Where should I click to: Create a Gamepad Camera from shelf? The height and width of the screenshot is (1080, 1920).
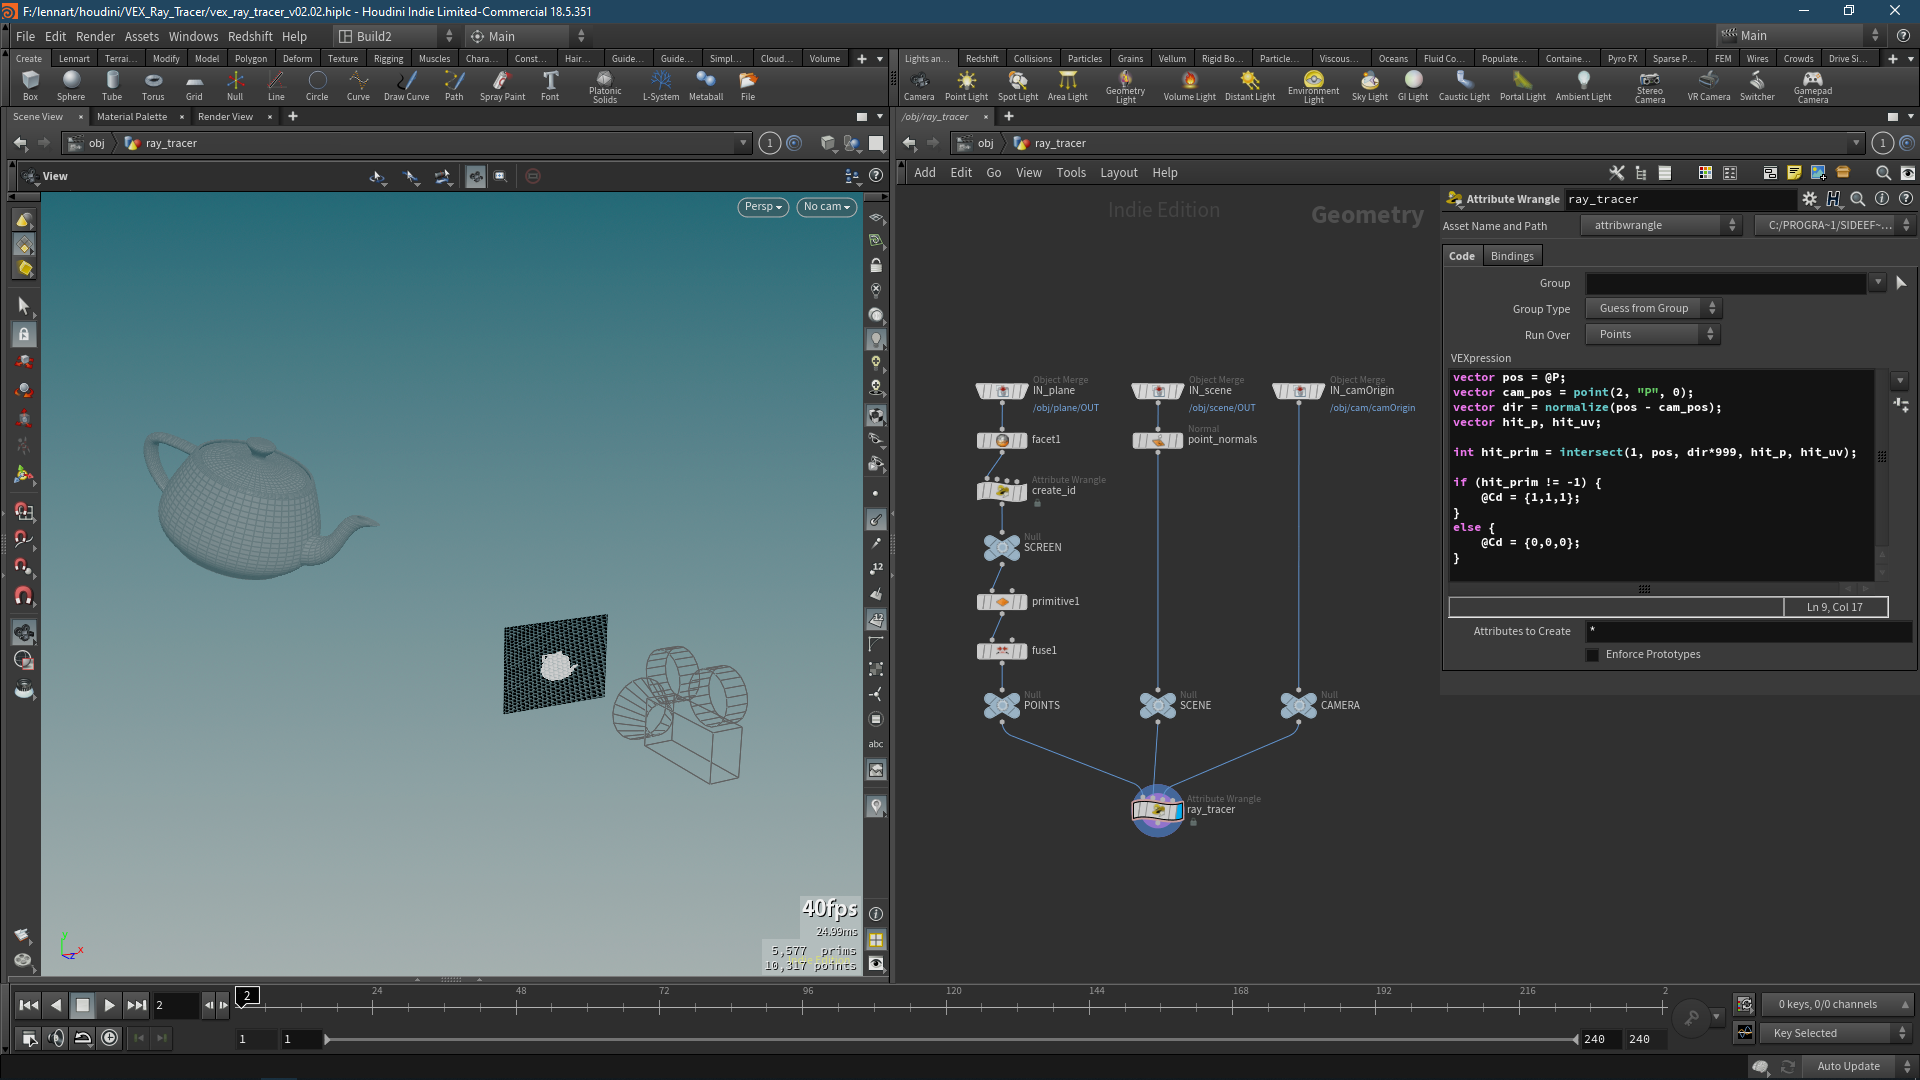click(x=1812, y=86)
